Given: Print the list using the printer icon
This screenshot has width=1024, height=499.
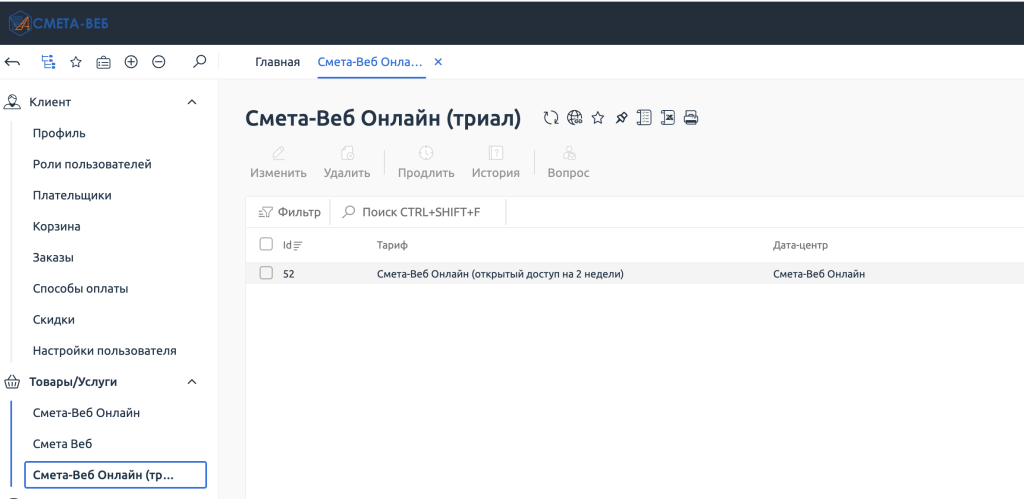Looking at the screenshot, I should click(691, 118).
